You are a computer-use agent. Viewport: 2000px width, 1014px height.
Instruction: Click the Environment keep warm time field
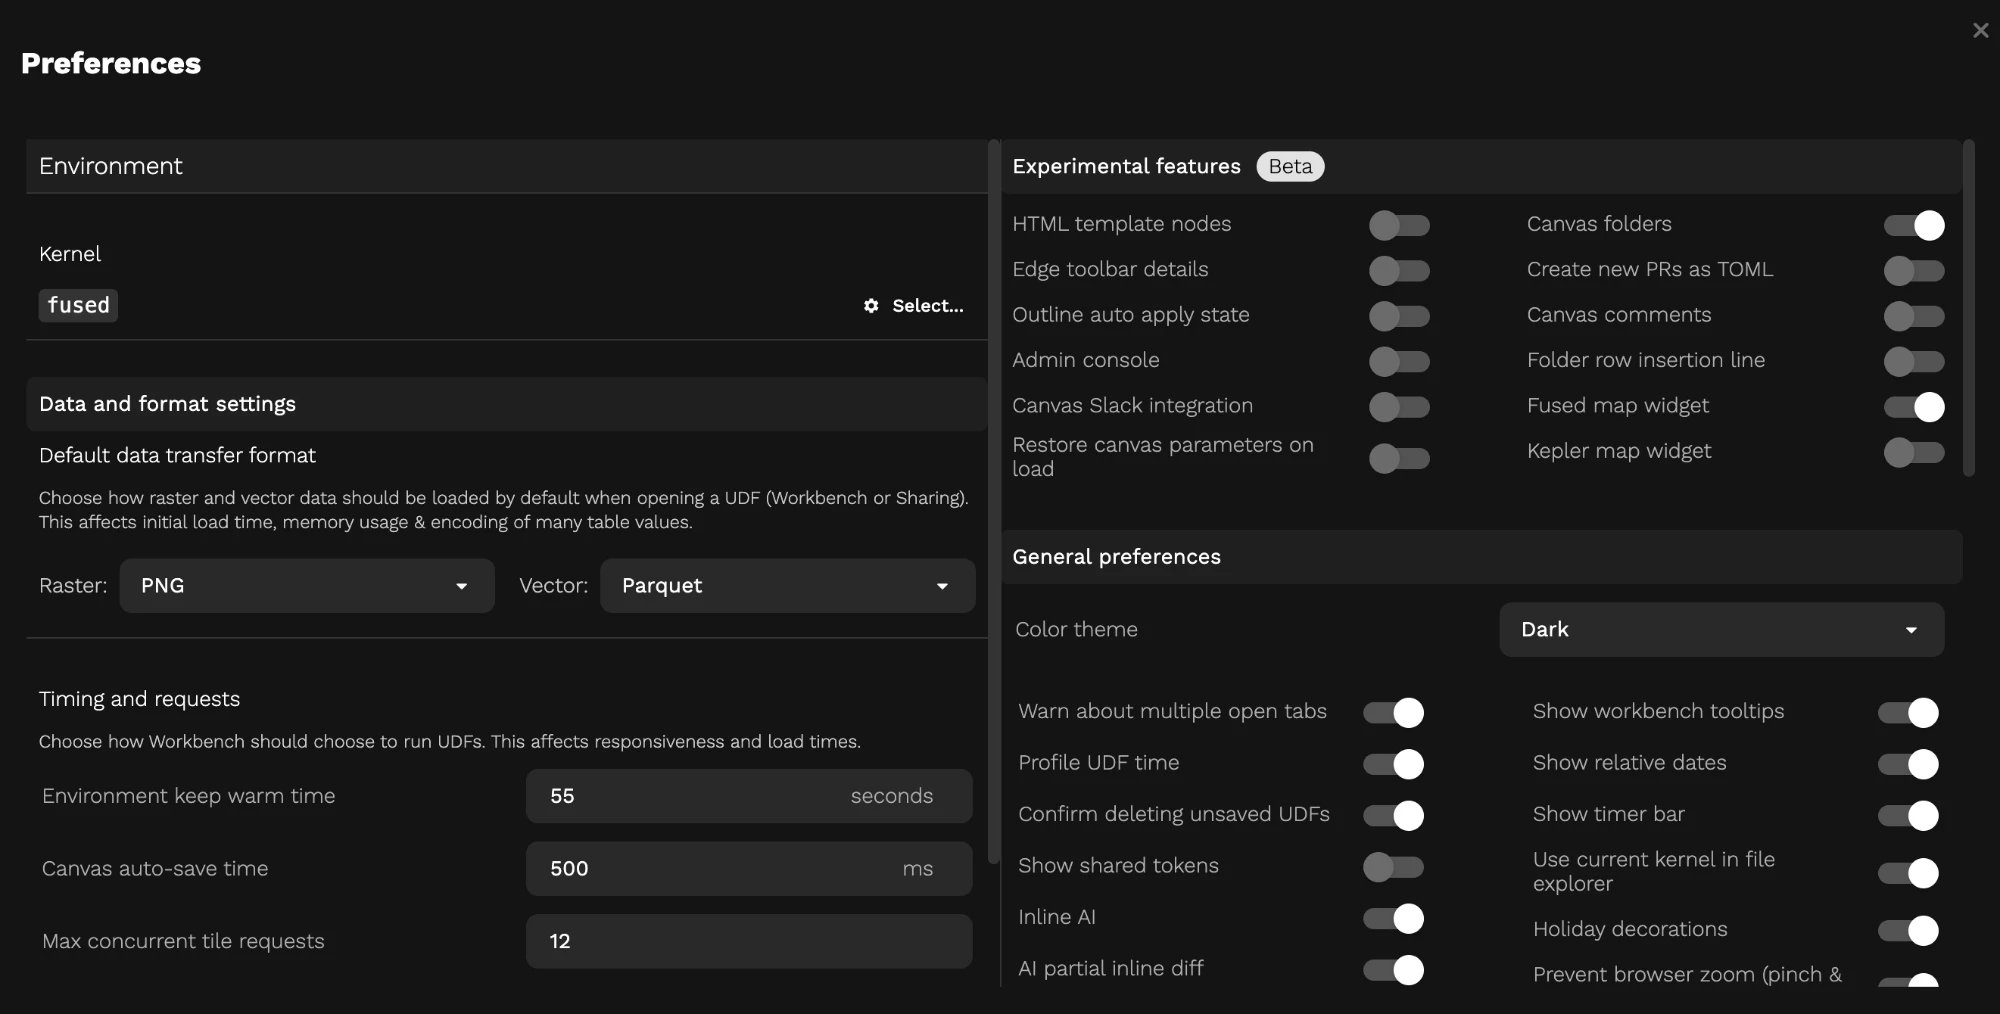click(x=749, y=796)
